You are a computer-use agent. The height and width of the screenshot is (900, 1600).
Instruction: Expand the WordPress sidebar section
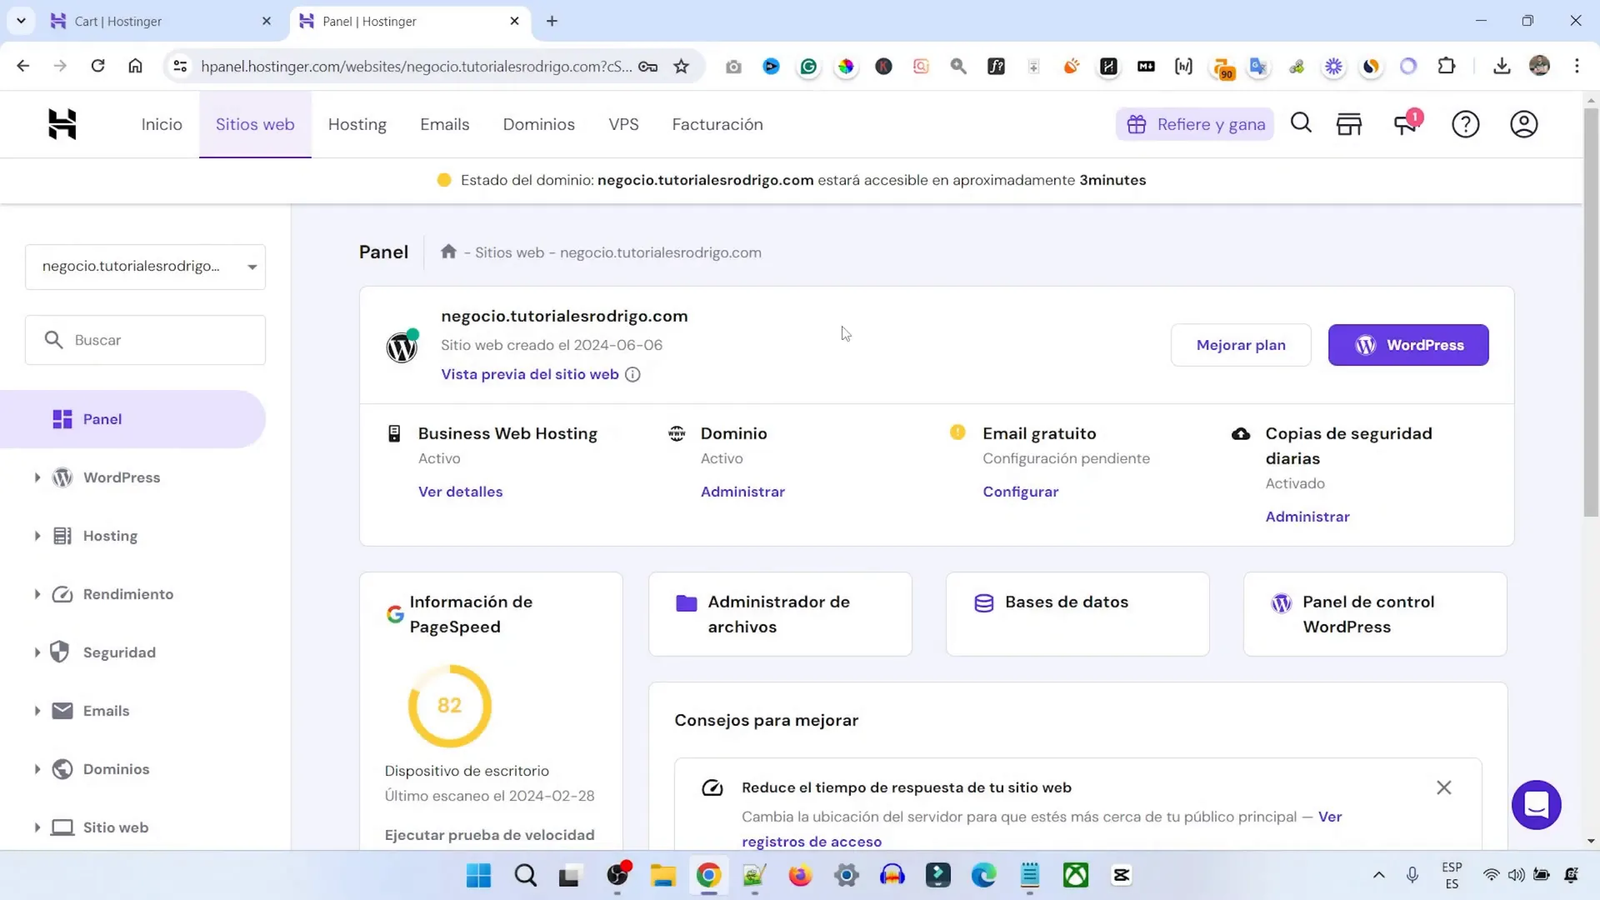point(37,477)
